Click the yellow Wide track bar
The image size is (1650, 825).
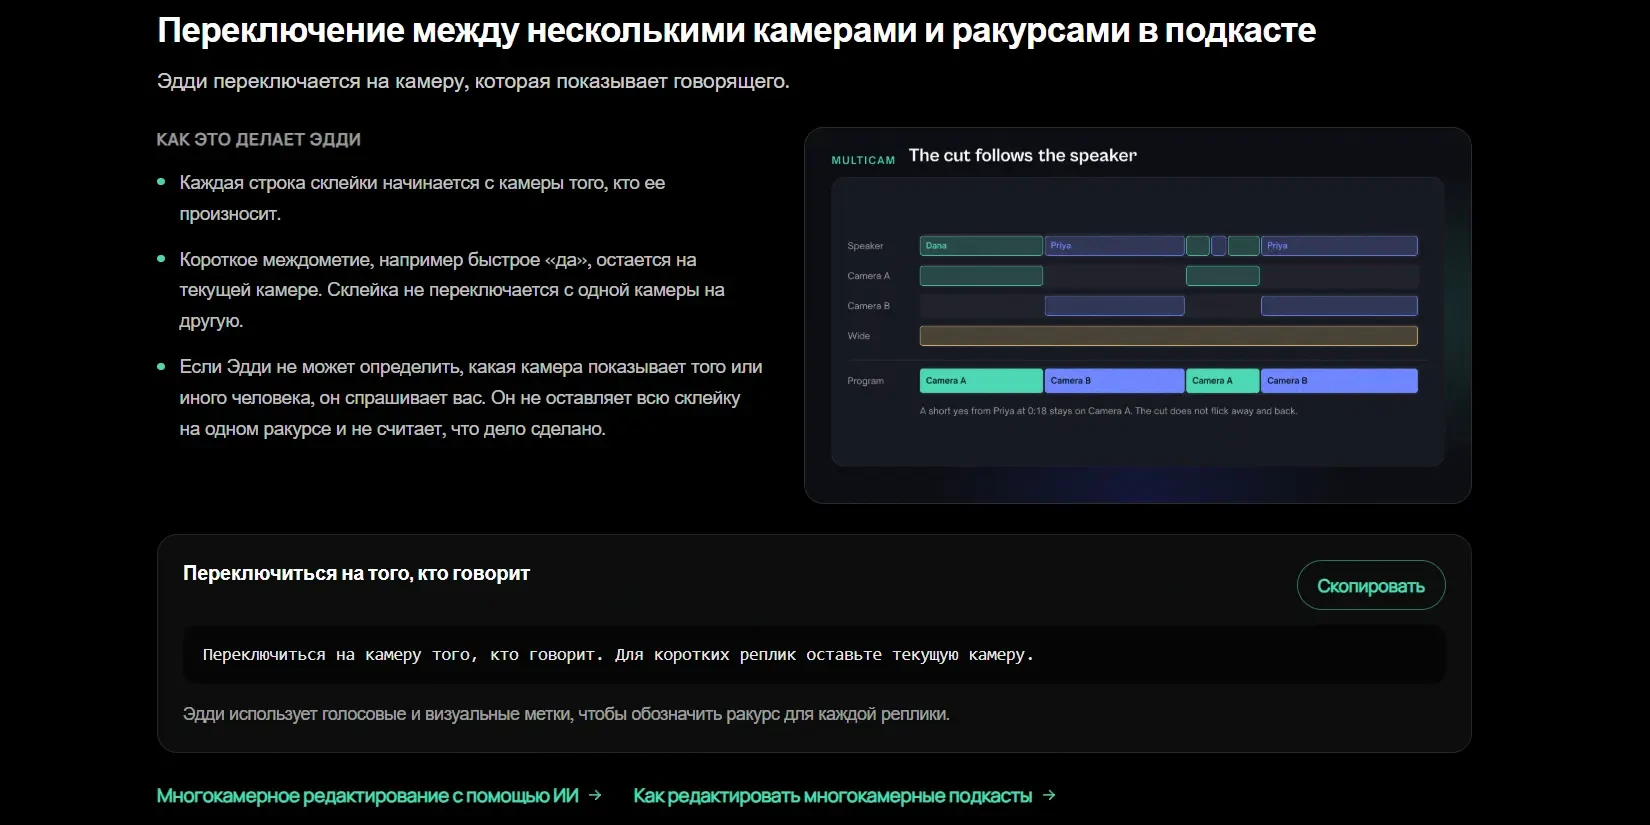pos(1168,336)
